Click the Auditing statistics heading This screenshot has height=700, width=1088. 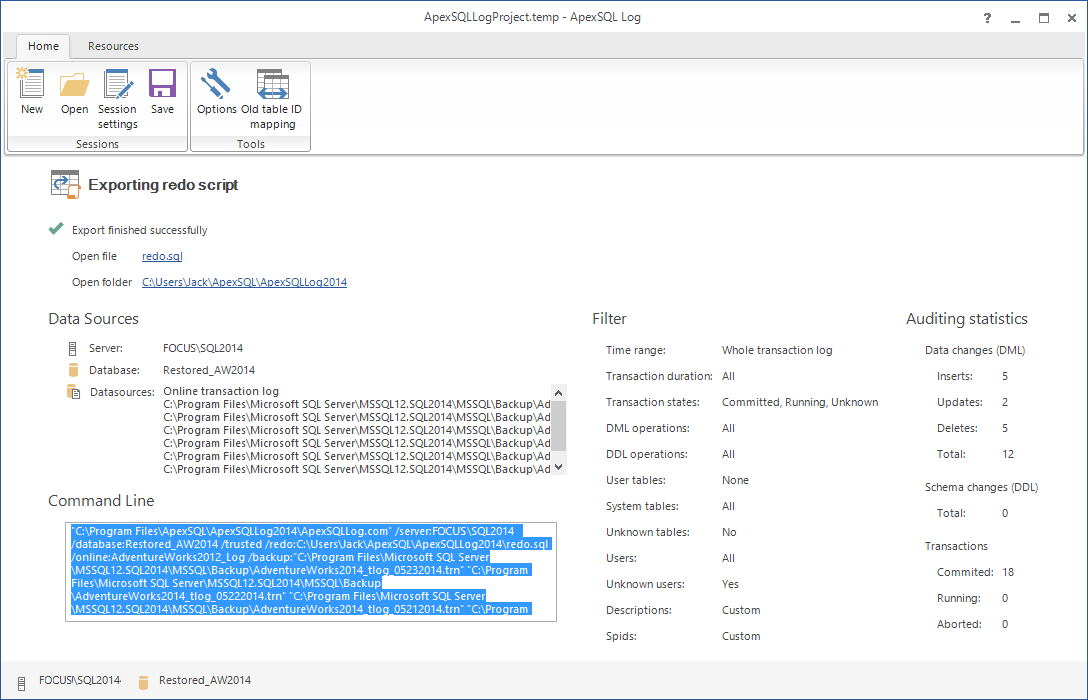pyautogui.click(x=967, y=318)
